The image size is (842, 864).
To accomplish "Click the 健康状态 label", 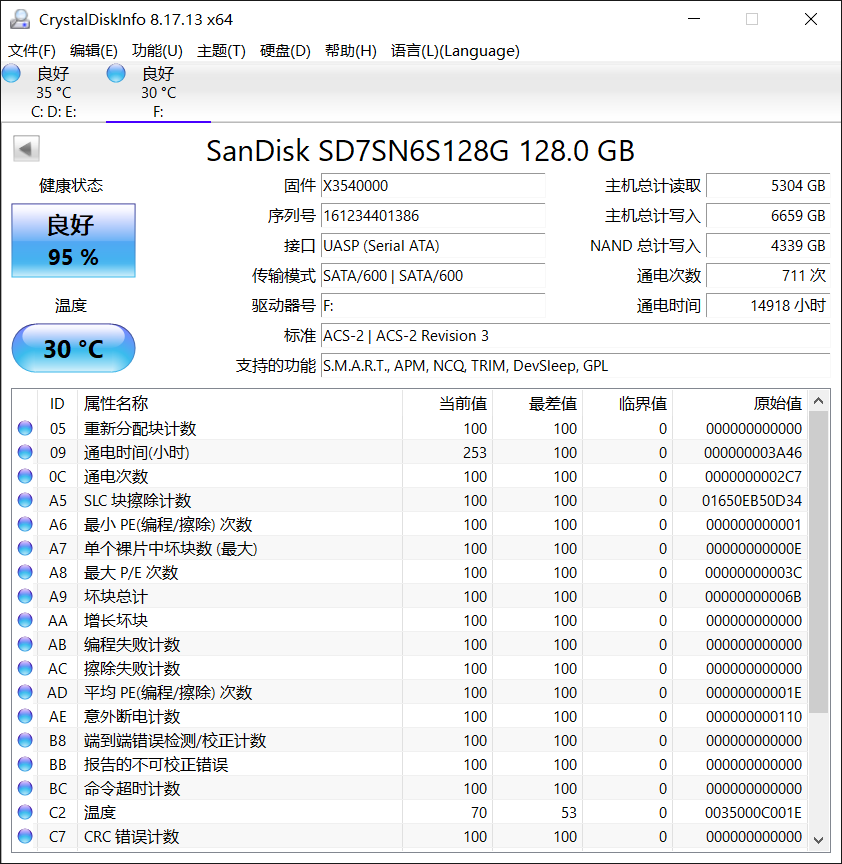I will tap(71, 185).
